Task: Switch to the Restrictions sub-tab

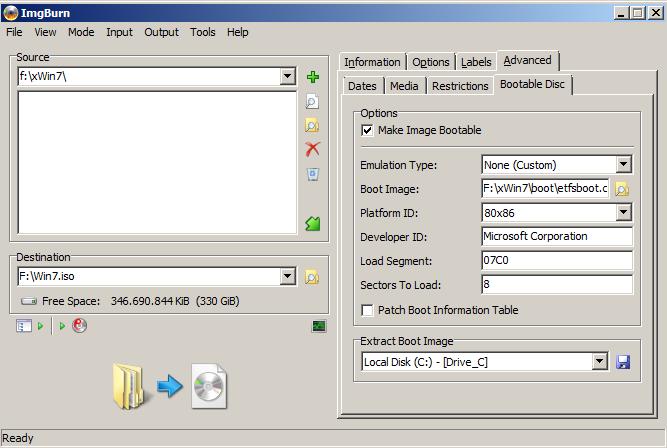Action: tap(460, 86)
